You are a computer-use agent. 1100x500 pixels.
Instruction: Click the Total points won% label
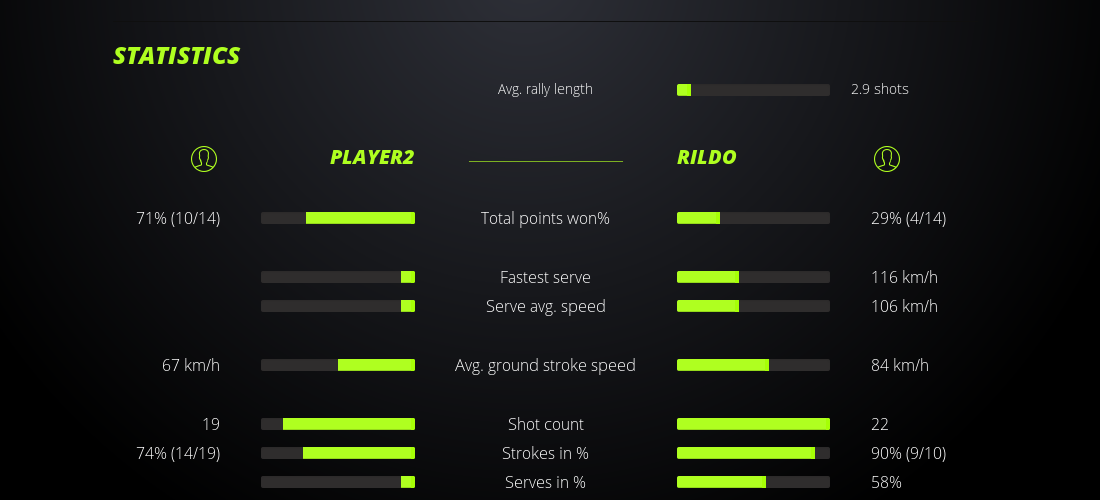coord(545,218)
